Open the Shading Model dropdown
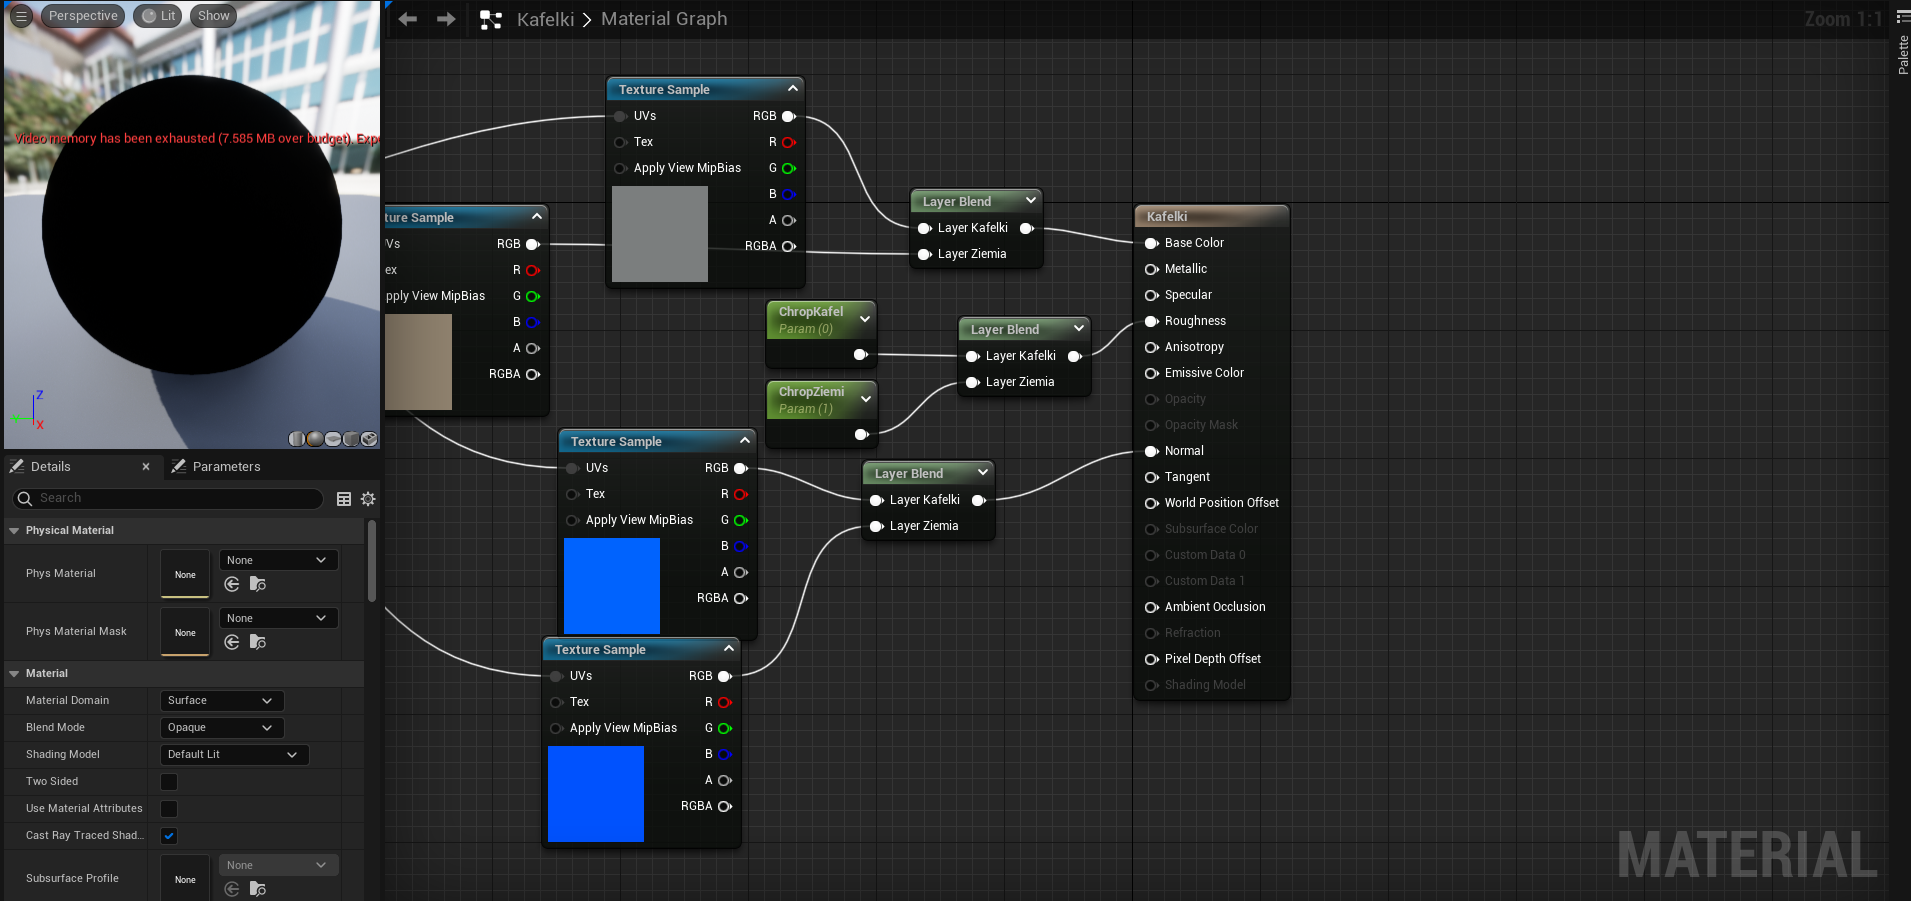This screenshot has width=1911, height=901. (234, 754)
